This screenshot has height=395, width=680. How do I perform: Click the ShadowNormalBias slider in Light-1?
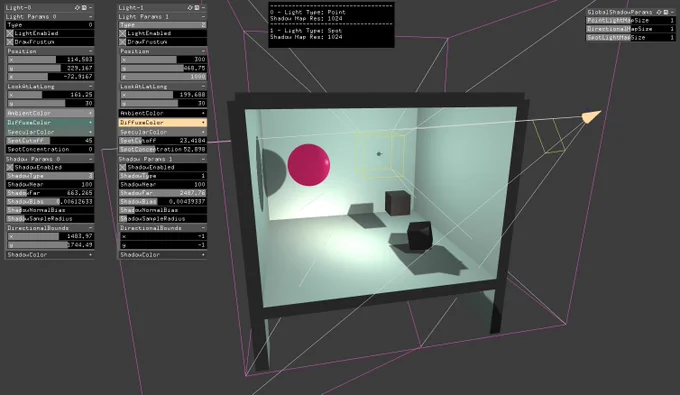[163, 210]
